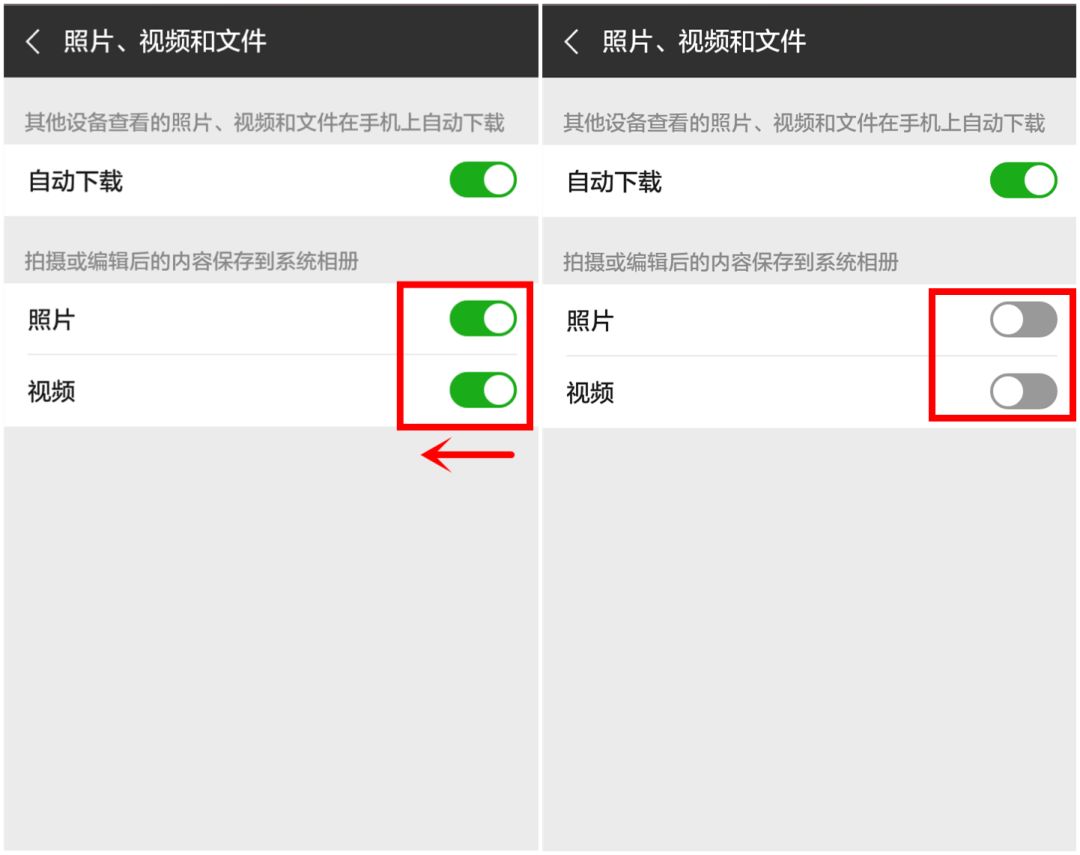Enable the gray 视频 toggle
Screen dimensions: 1080x855
[1024, 391]
